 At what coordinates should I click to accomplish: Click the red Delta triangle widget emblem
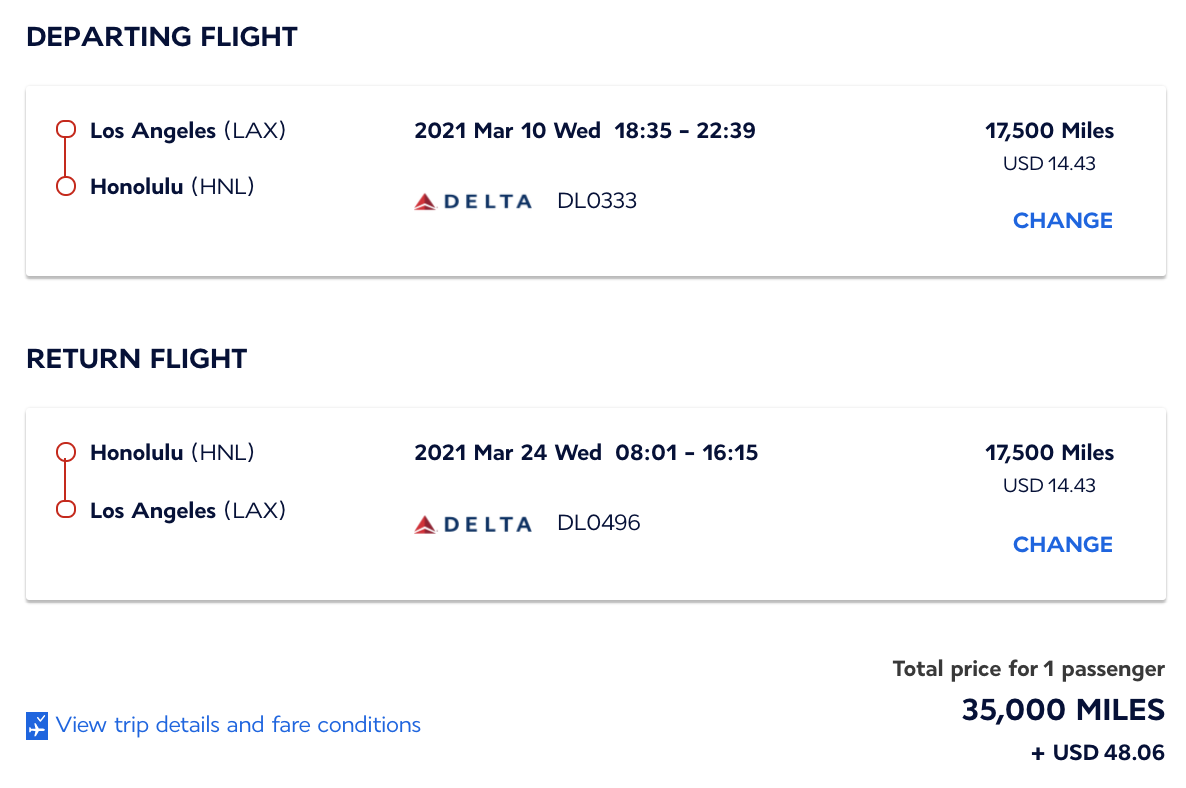422,200
